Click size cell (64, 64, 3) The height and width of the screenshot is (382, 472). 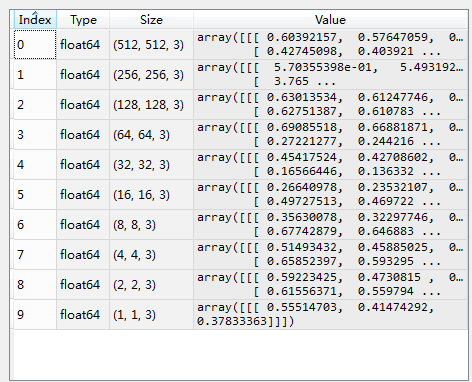(x=151, y=134)
